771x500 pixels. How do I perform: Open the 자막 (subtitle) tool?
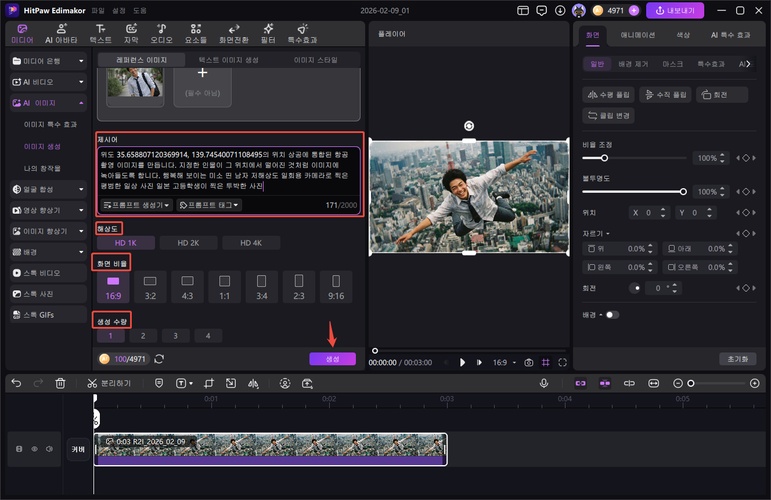[x=131, y=33]
